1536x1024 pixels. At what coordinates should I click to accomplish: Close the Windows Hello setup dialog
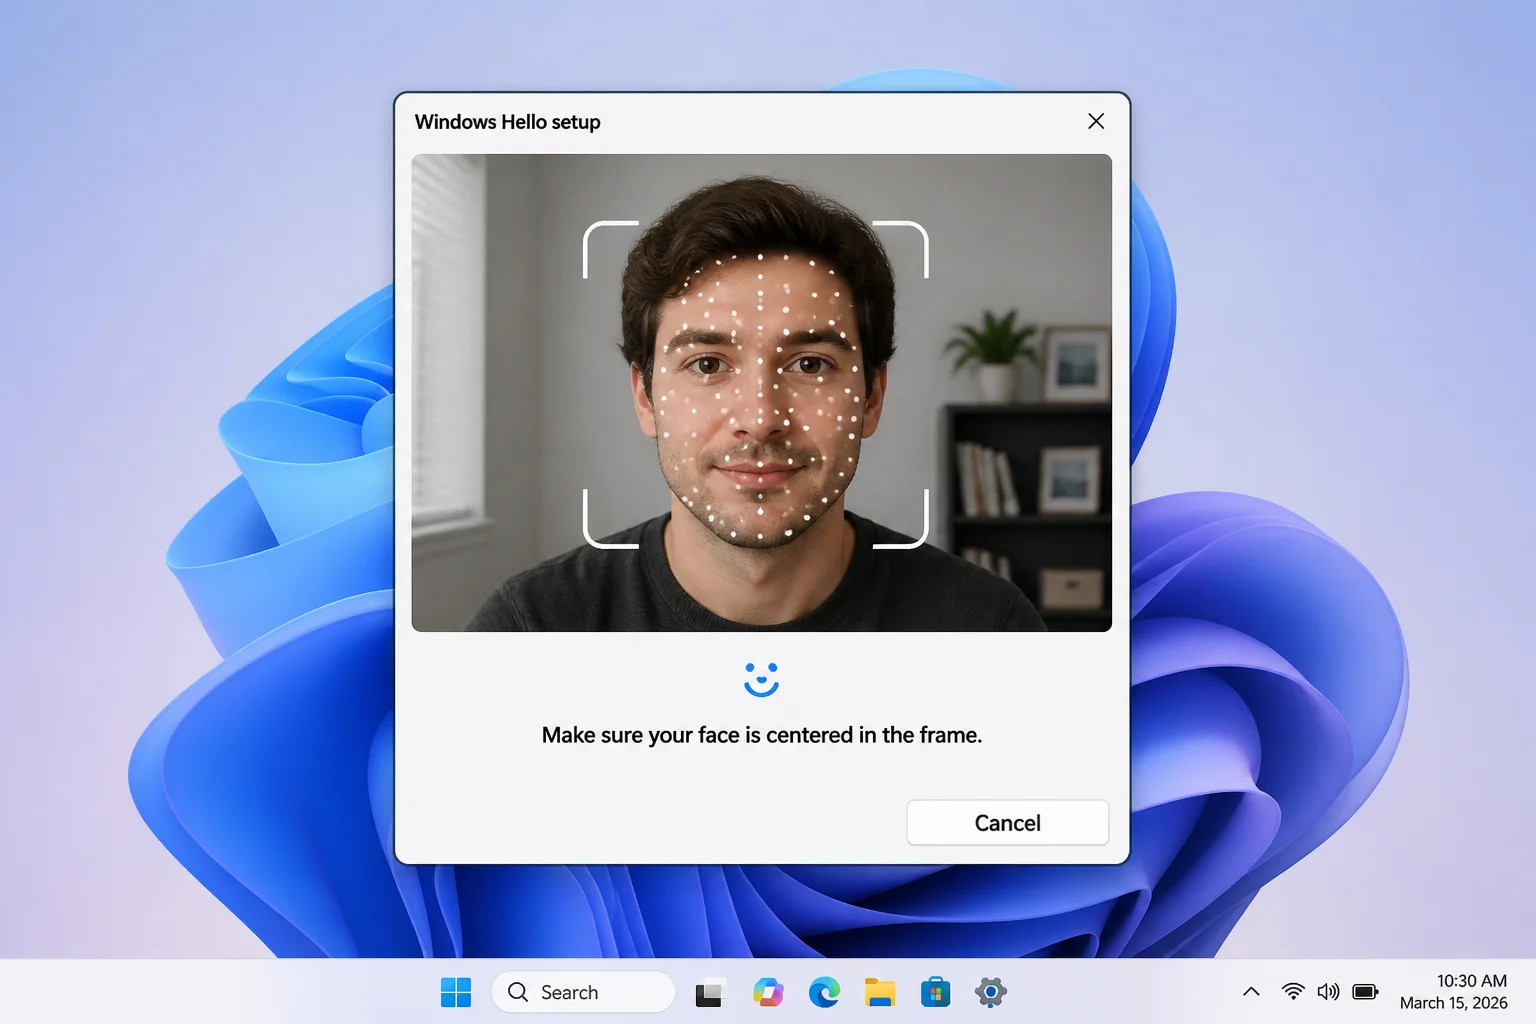point(1096,121)
